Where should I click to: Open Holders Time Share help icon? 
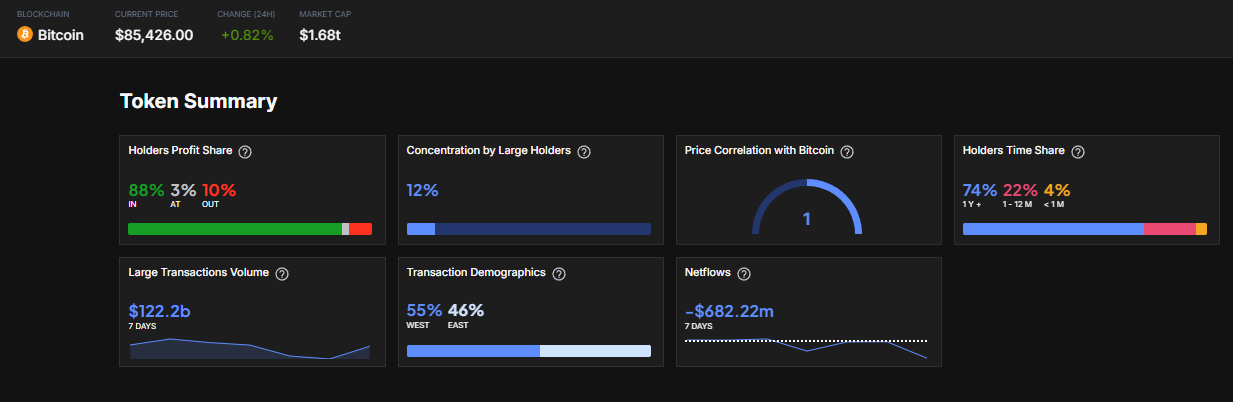(1078, 151)
